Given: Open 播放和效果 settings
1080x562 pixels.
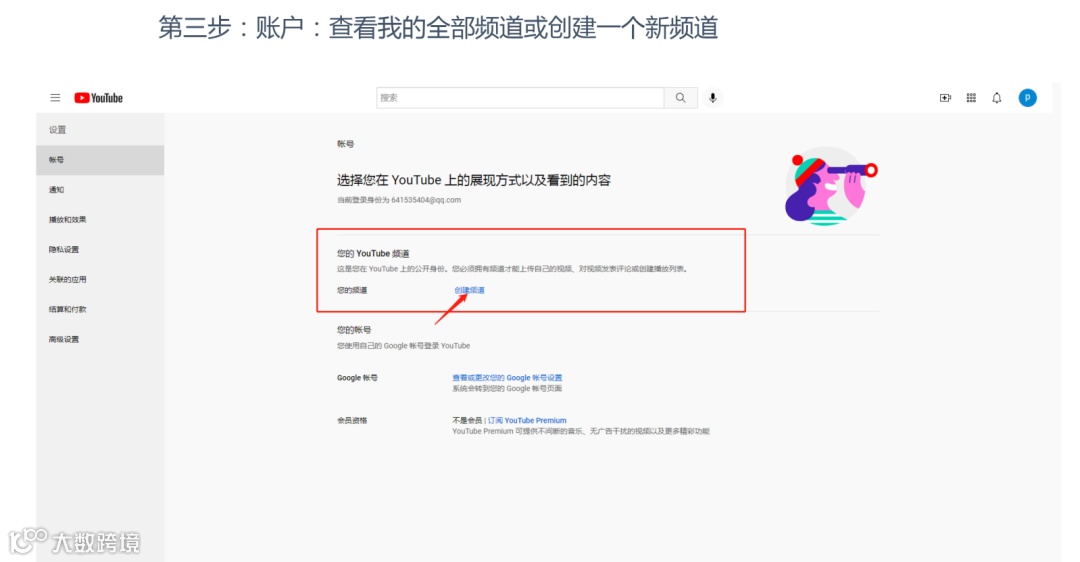Looking at the screenshot, I should 100,220.
